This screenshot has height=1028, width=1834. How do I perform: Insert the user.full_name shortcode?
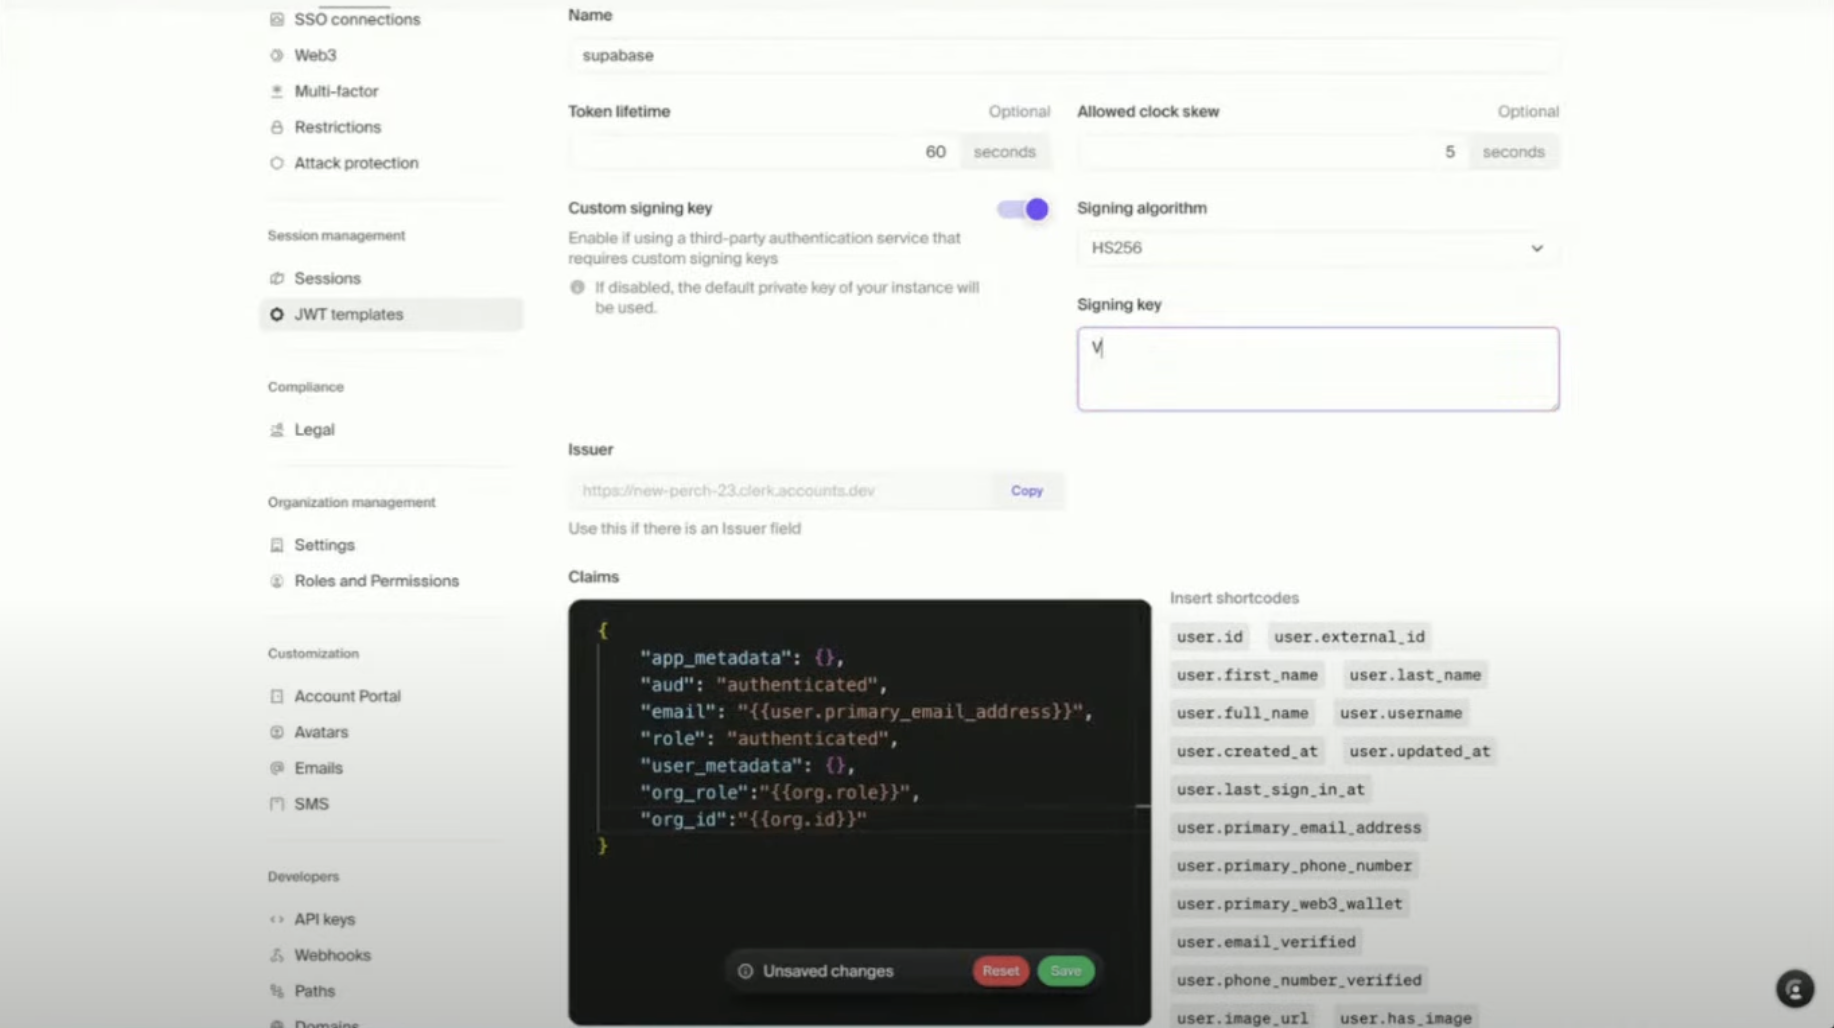tap(1243, 713)
